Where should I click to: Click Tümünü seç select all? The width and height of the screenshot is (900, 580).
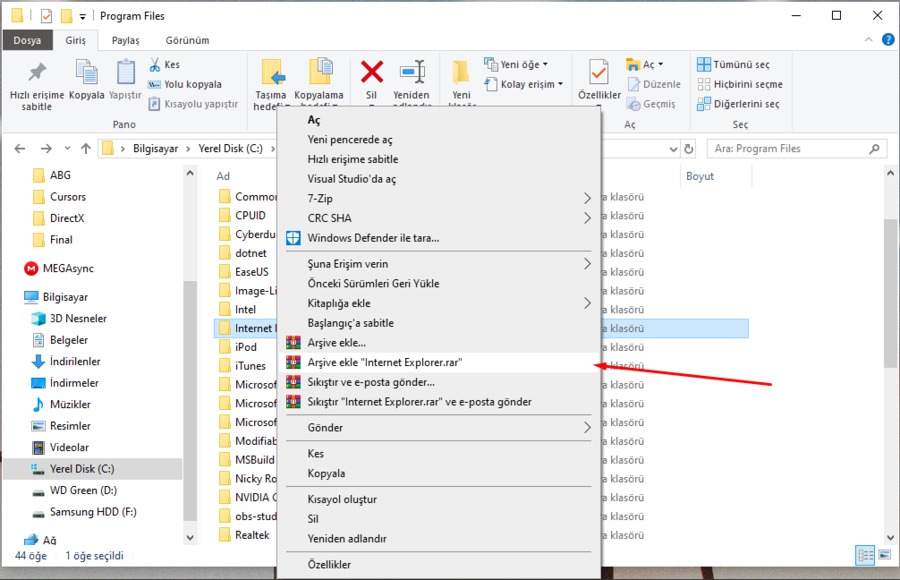pyautogui.click(x=733, y=64)
